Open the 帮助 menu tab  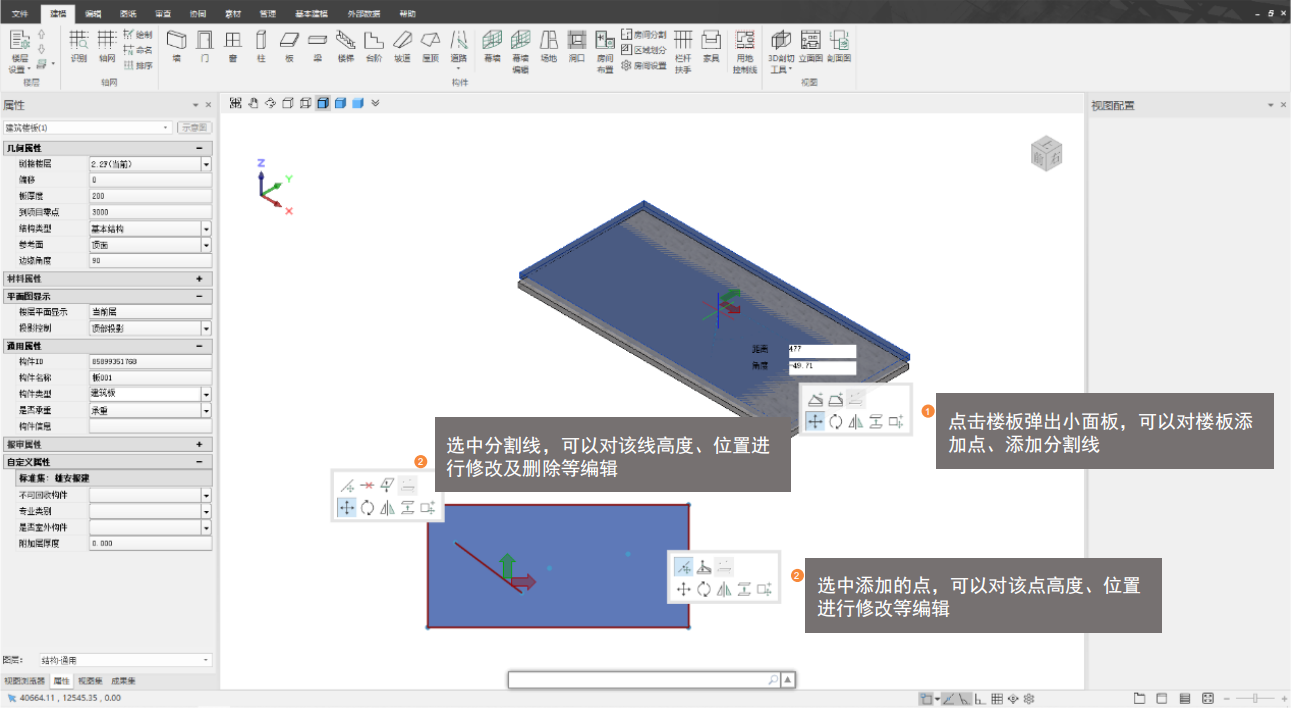coord(407,14)
